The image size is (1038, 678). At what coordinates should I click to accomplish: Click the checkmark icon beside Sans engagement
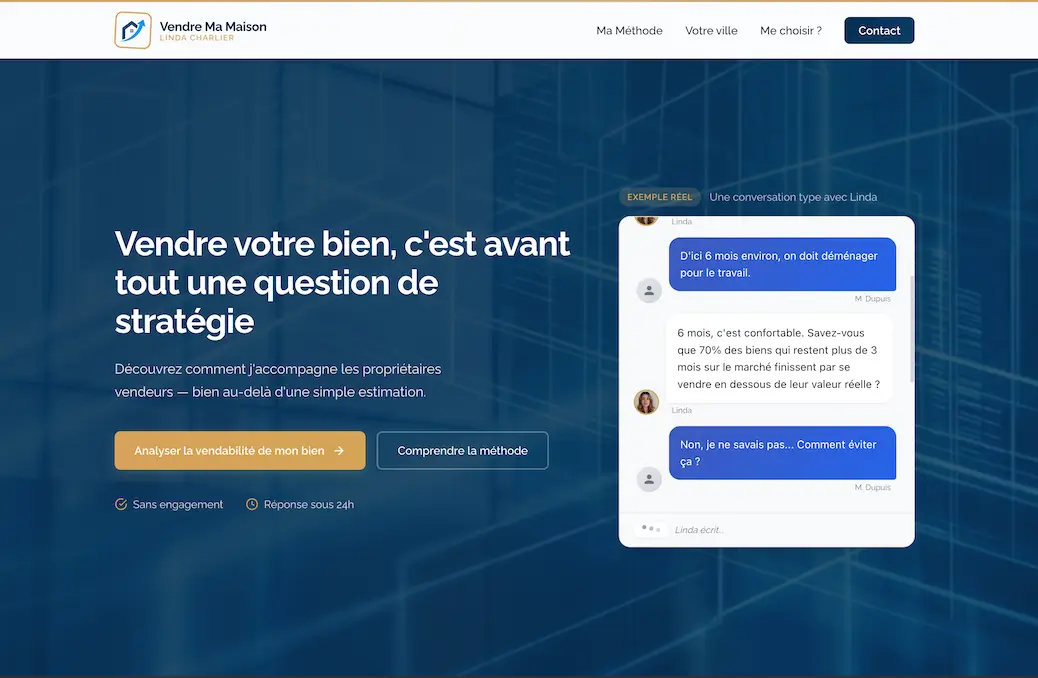point(121,504)
